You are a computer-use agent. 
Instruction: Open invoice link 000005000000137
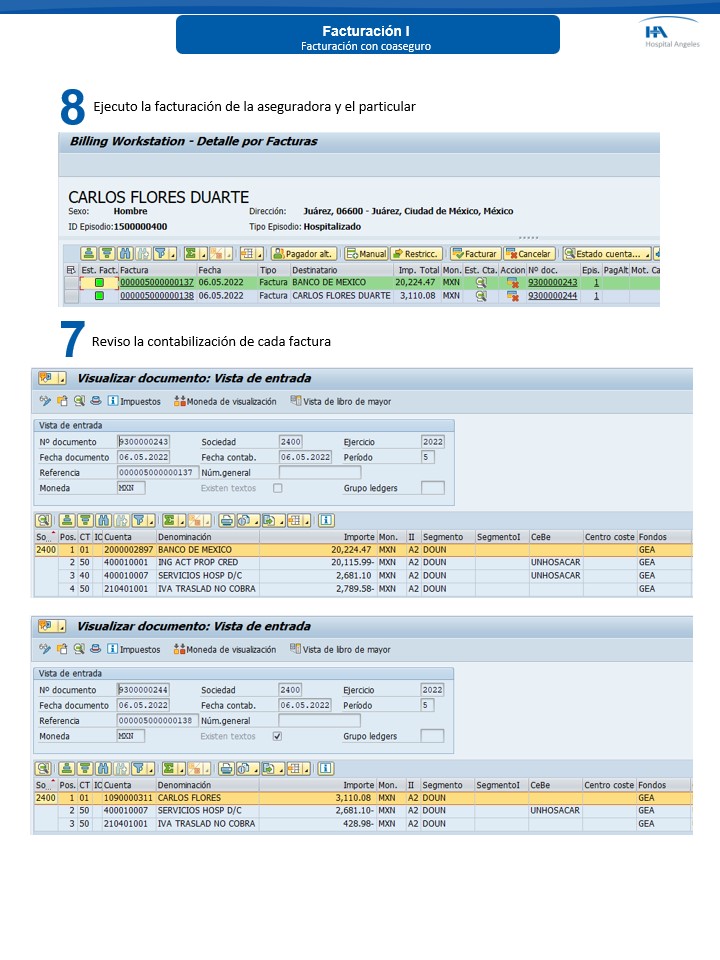(156, 283)
